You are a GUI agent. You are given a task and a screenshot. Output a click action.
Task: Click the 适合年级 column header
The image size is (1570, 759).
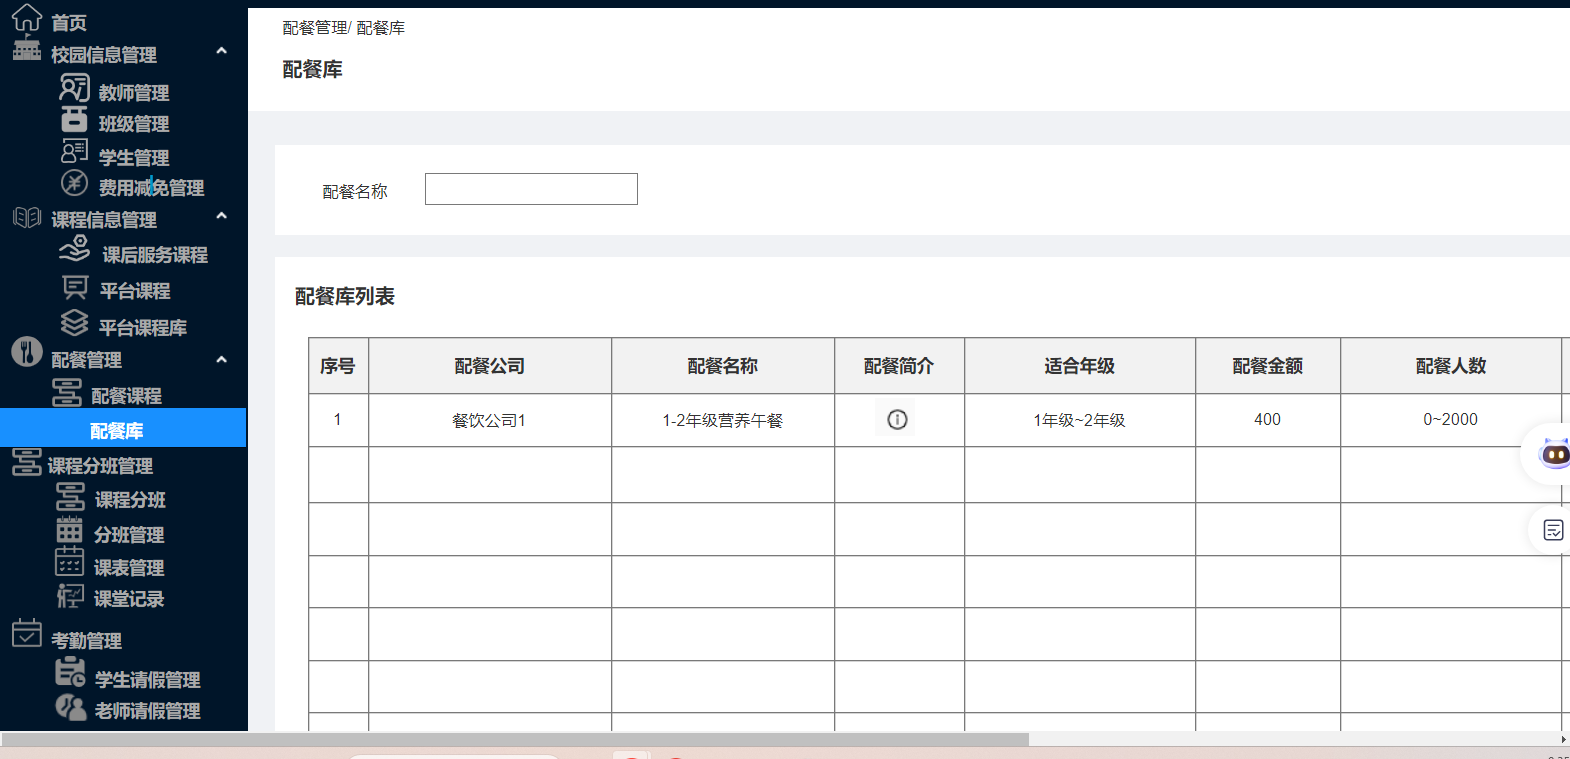pos(1080,366)
